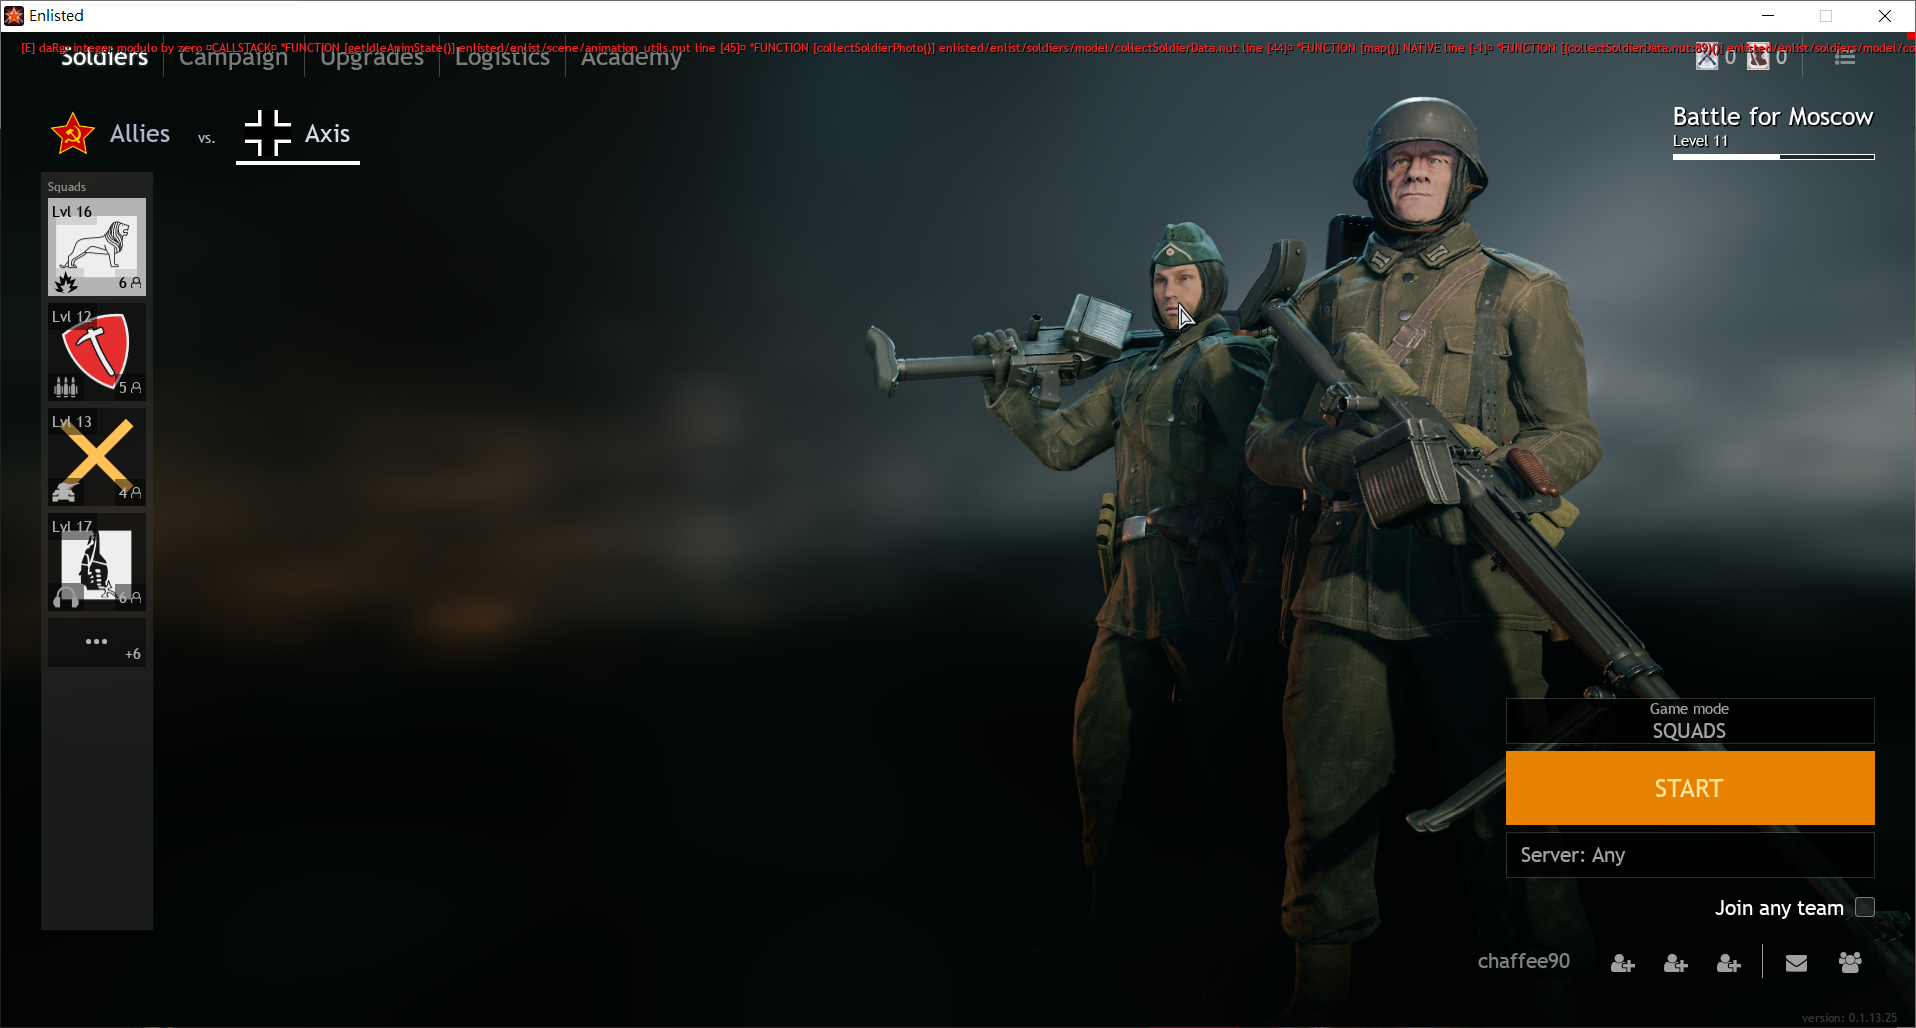Expand the +6 more squads button
1916x1028 pixels.
point(97,643)
